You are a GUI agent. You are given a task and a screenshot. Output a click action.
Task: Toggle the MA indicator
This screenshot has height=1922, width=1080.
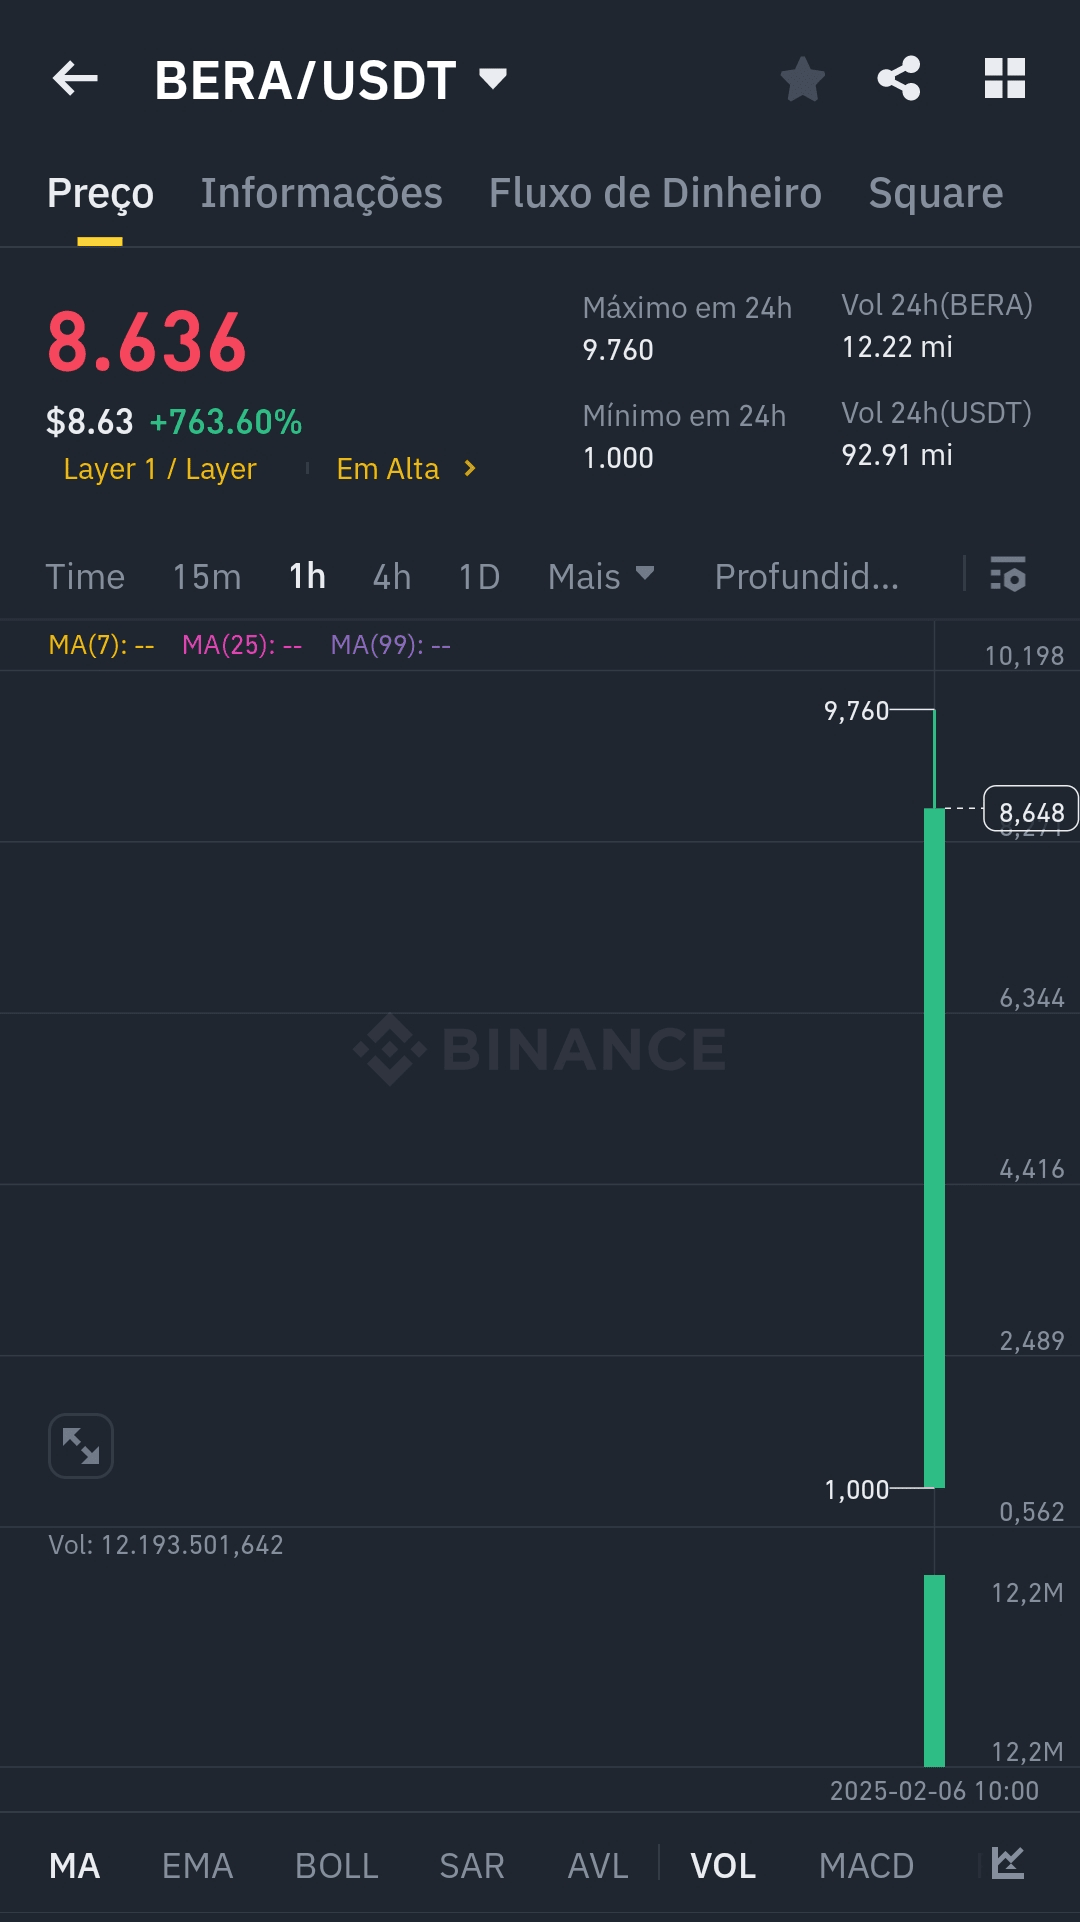point(75,1866)
